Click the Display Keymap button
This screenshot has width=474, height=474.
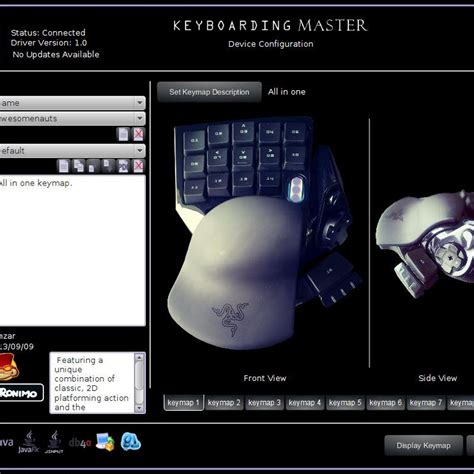pos(423,445)
